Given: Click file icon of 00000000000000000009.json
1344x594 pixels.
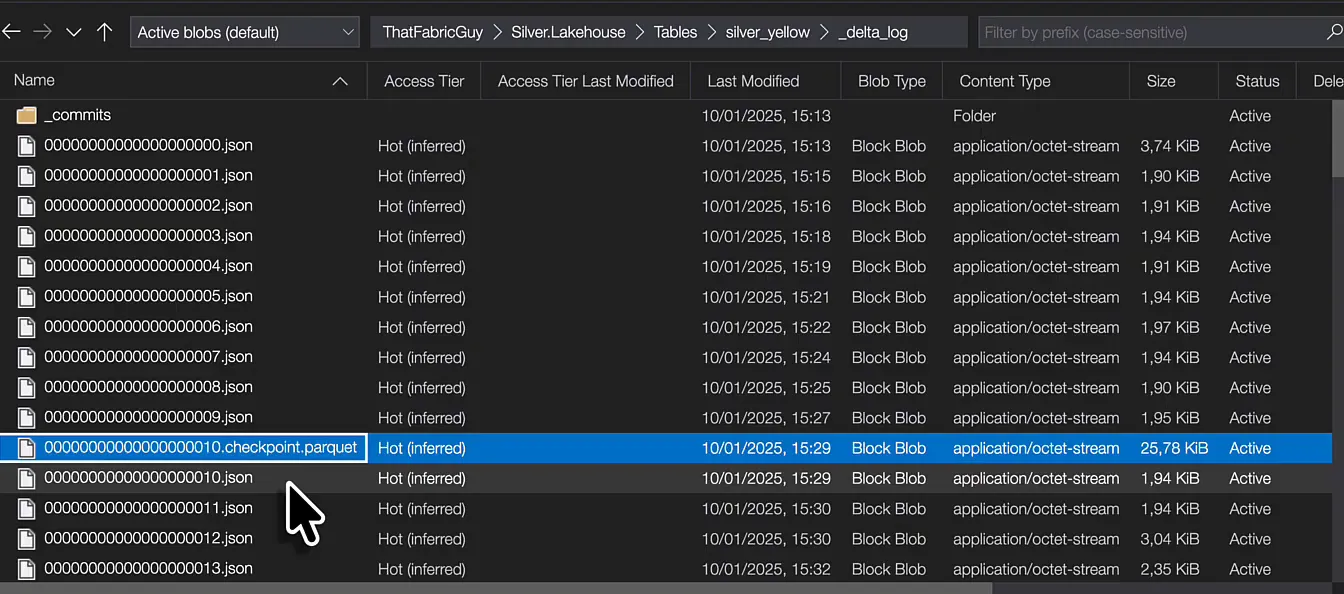Looking at the screenshot, I should tap(26, 418).
